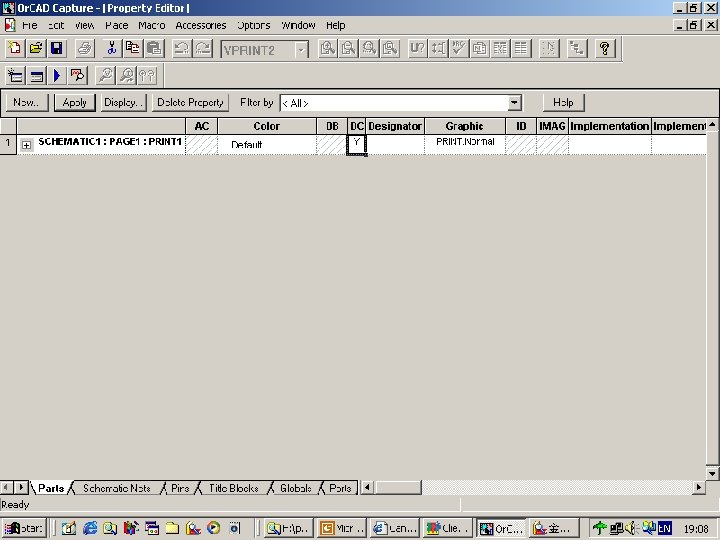The width and height of the screenshot is (720, 540).
Task: Click the horizontal scrollbar right arrow
Action: coord(699,487)
